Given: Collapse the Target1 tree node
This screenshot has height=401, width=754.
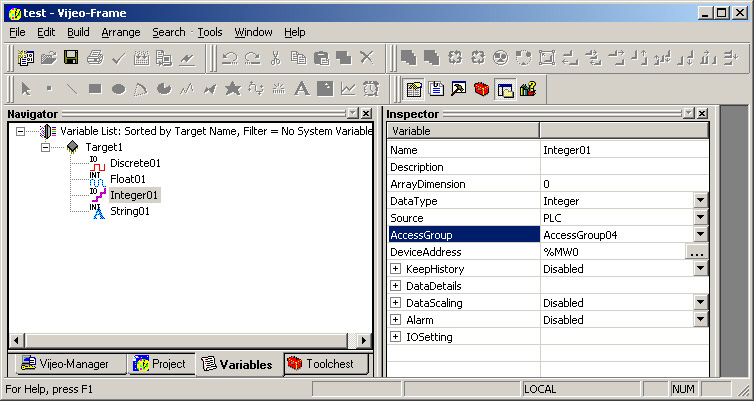Looking at the screenshot, I should [46, 147].
